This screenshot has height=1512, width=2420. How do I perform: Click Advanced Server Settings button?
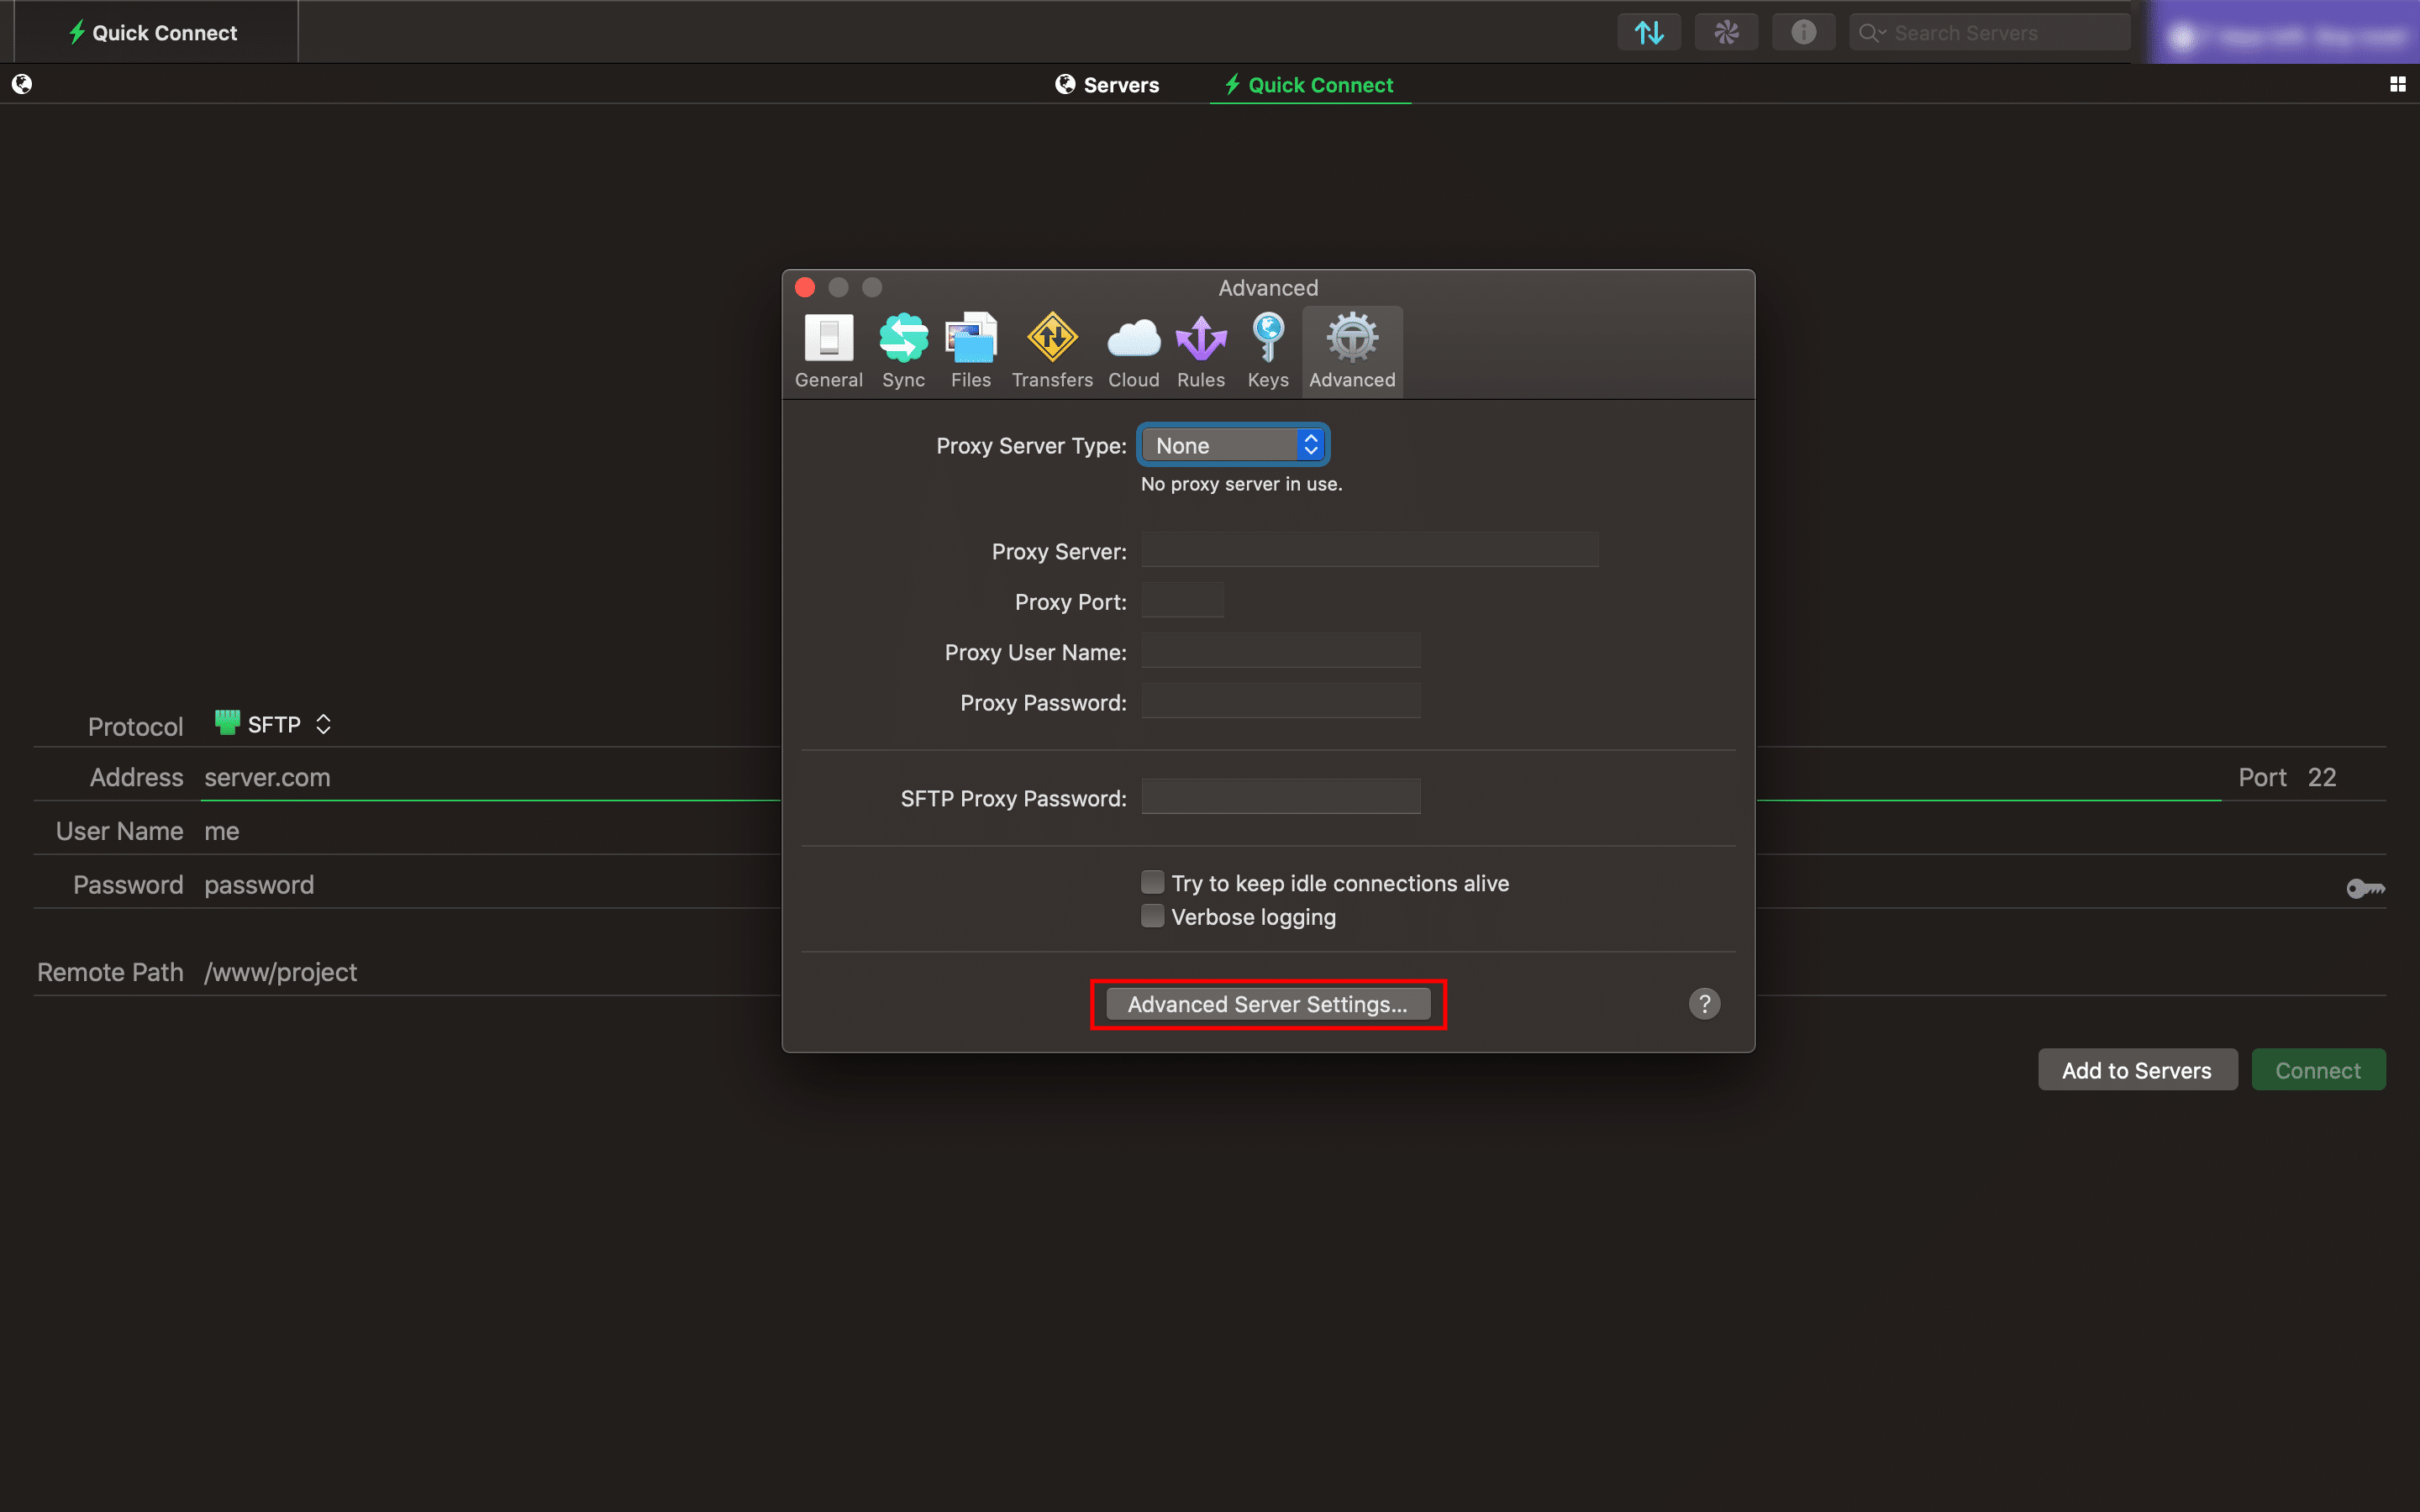click(x=1267, y=1004)
